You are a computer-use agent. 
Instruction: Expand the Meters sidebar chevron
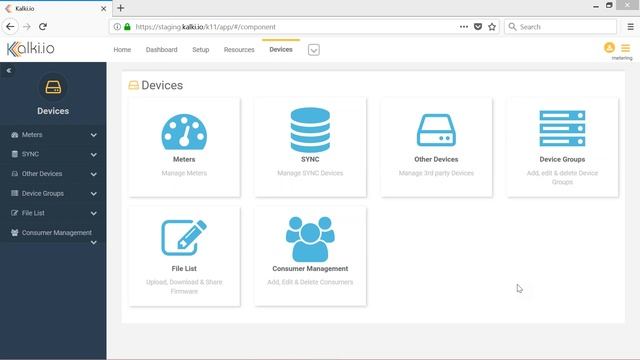coord(93,135)
